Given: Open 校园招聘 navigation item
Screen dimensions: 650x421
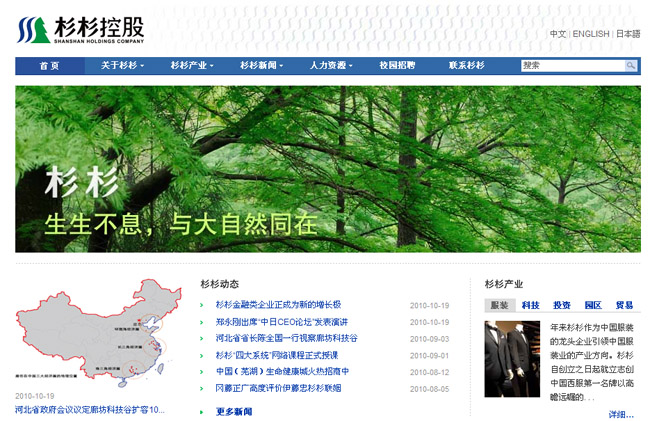Looking at the screenshot, I should [397, 66].
